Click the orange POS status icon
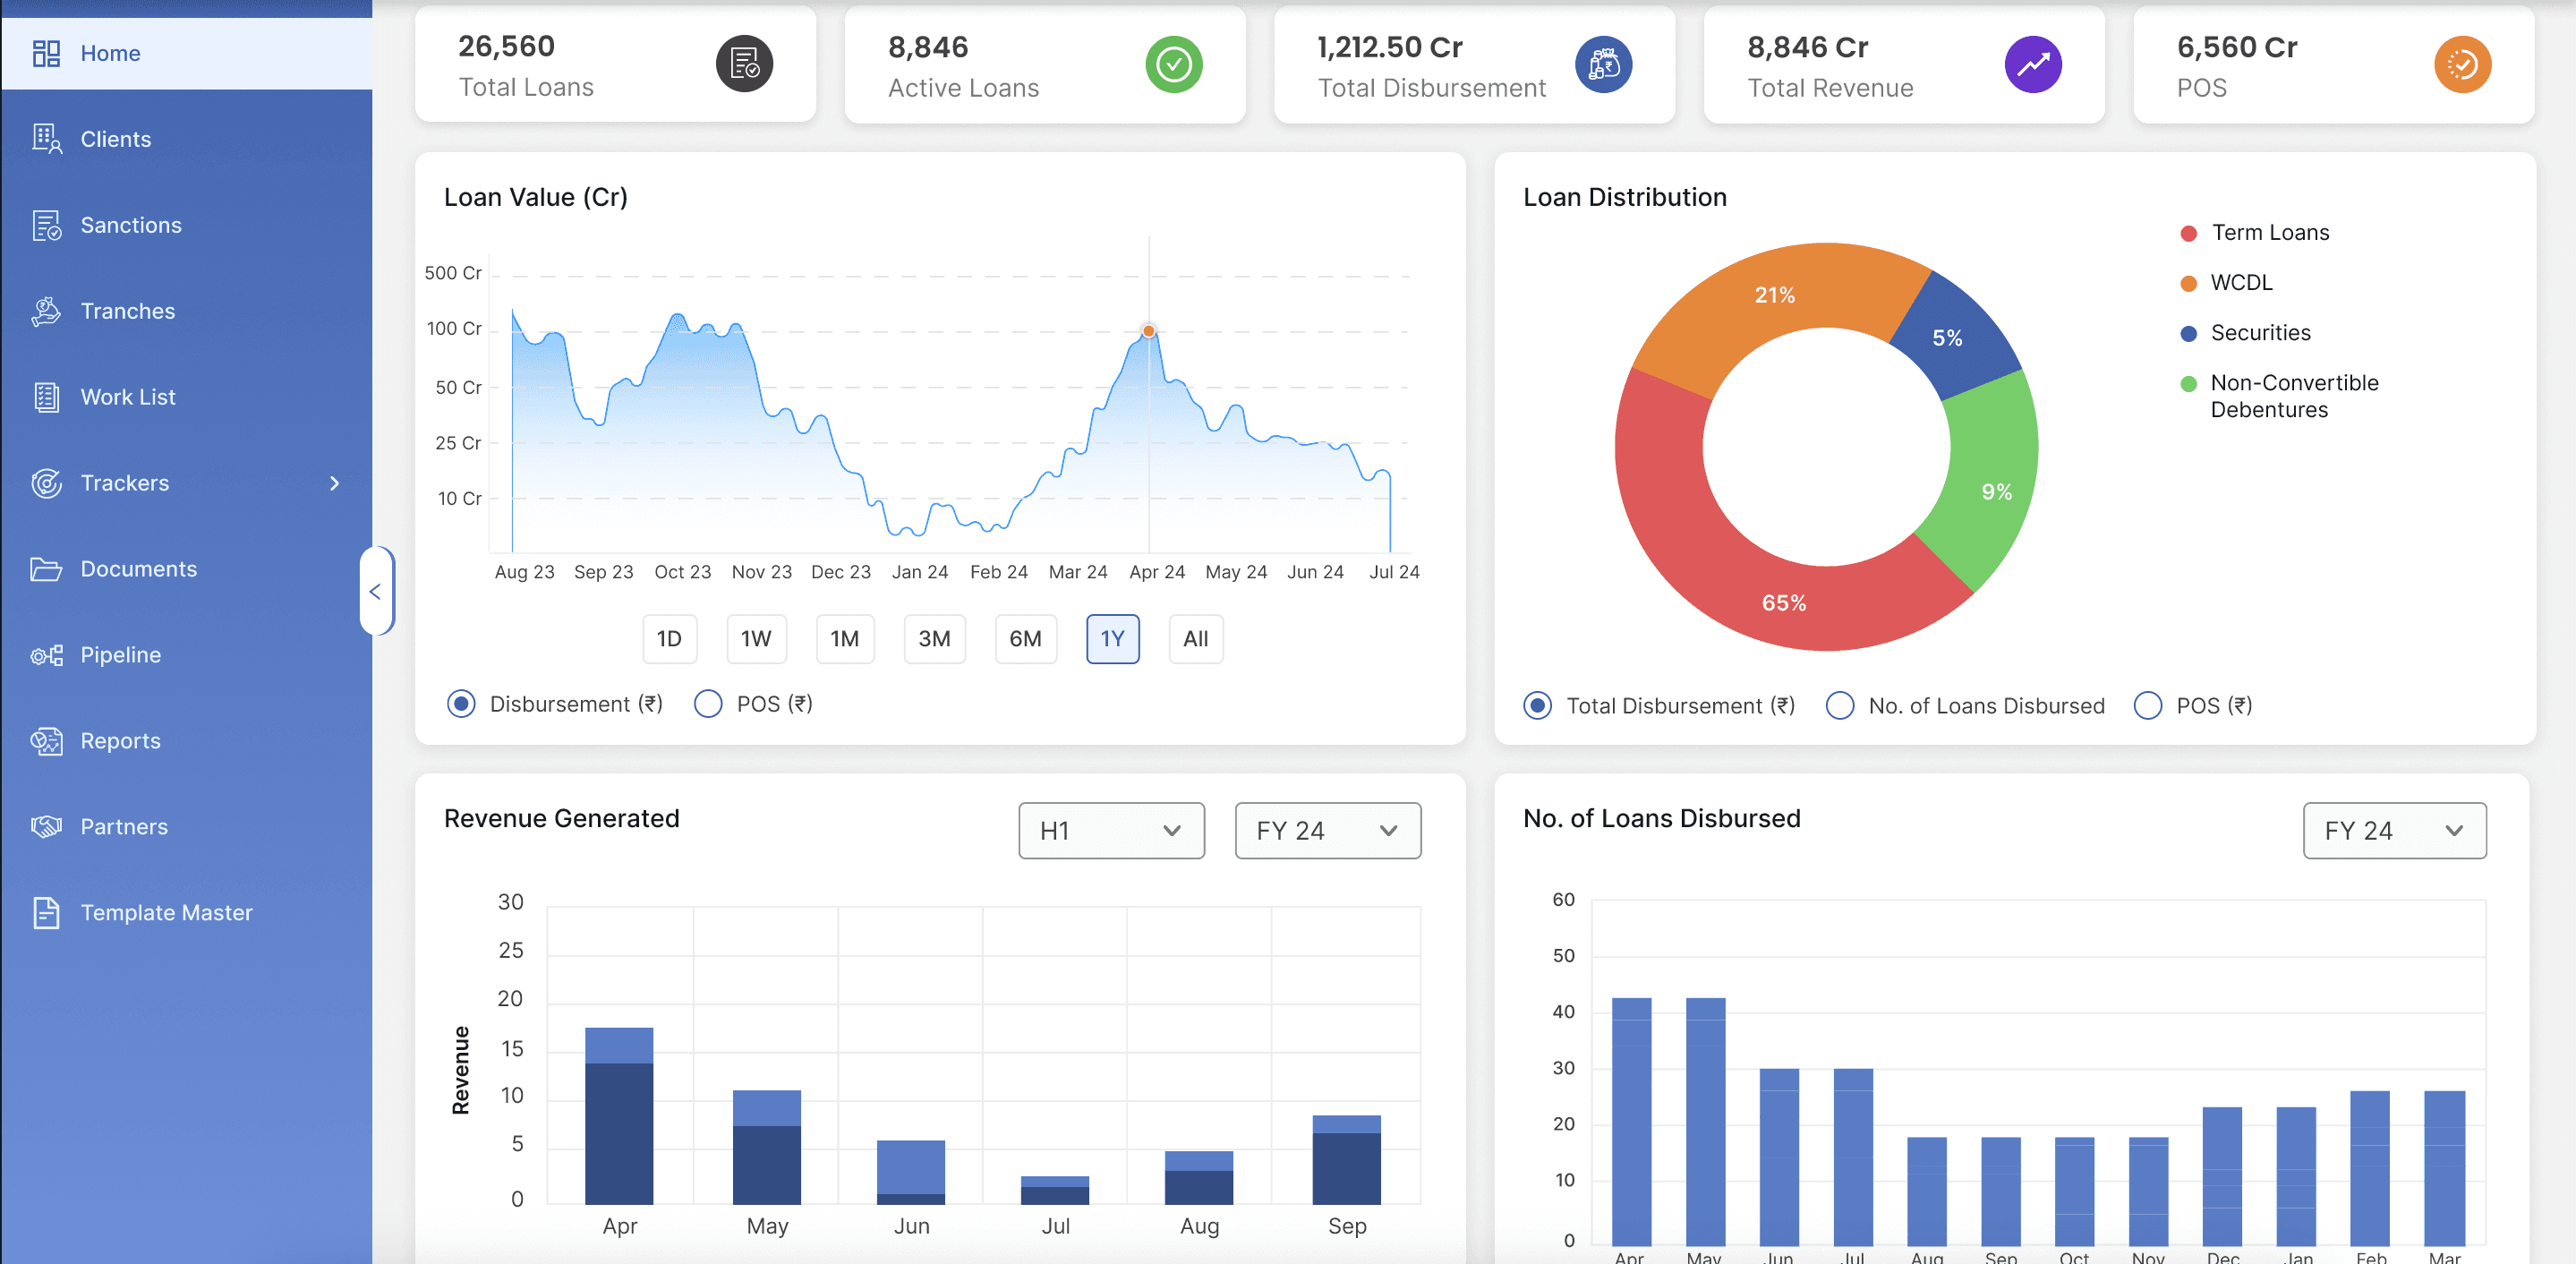 (x=2461, y=65)
